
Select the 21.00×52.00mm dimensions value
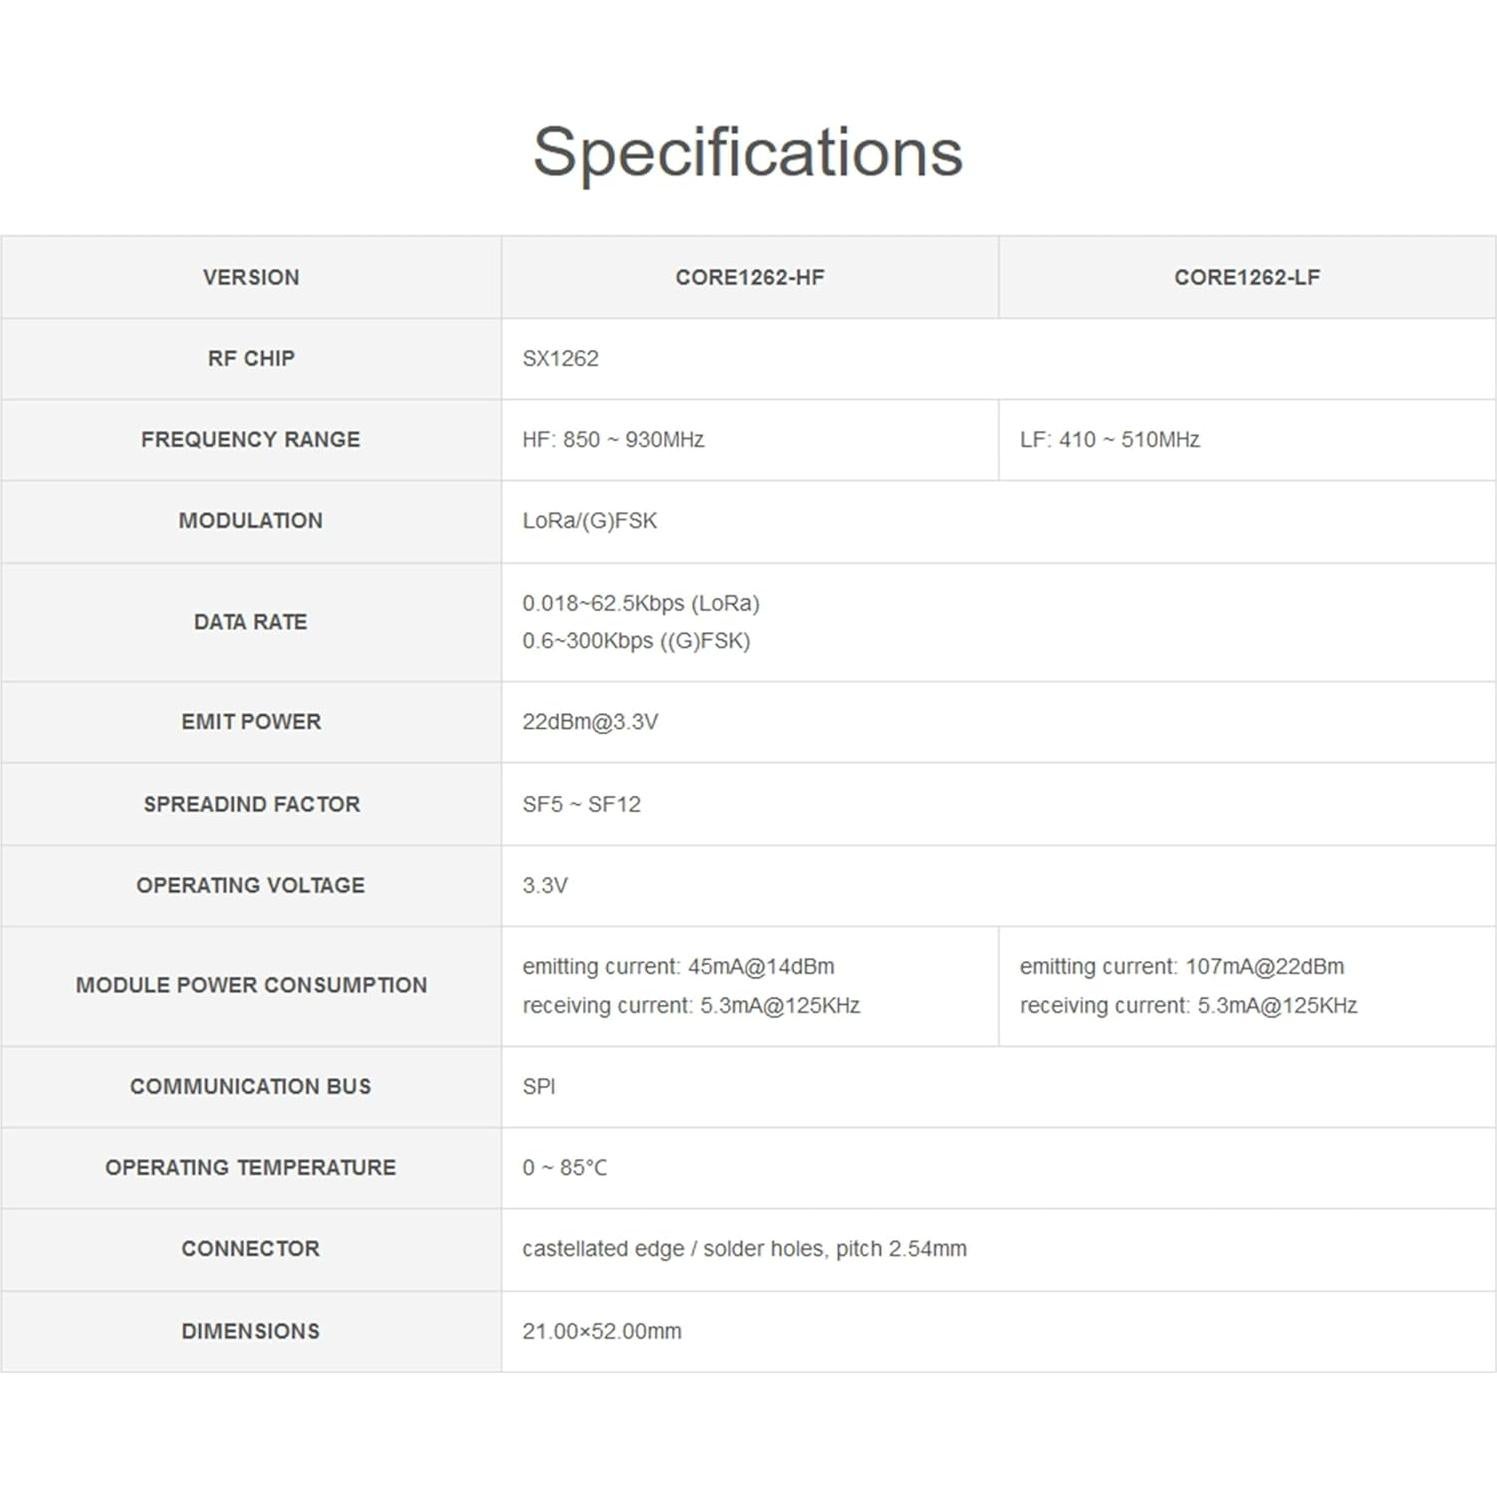tap(601, 1331)
